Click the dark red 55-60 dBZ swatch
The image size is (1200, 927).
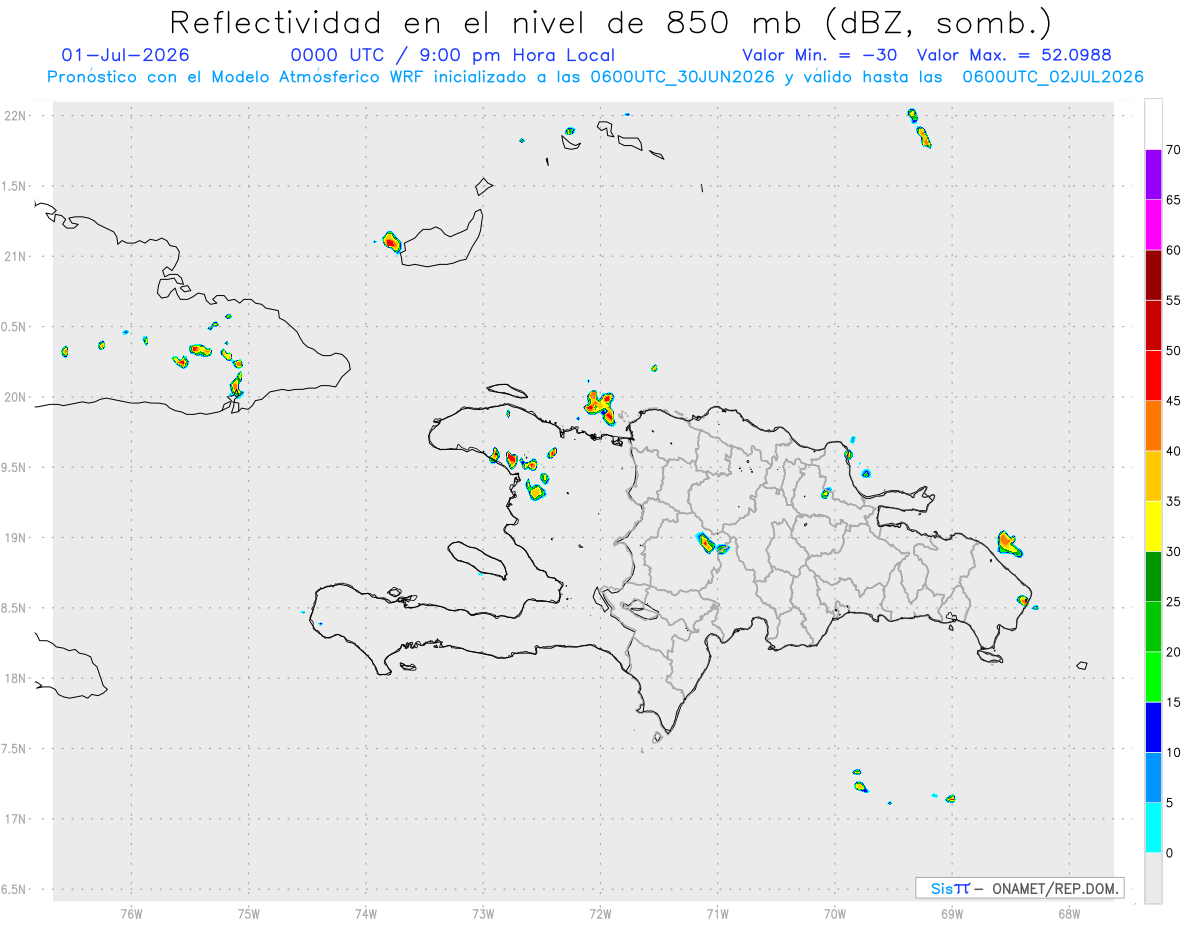coord(1153,275)
